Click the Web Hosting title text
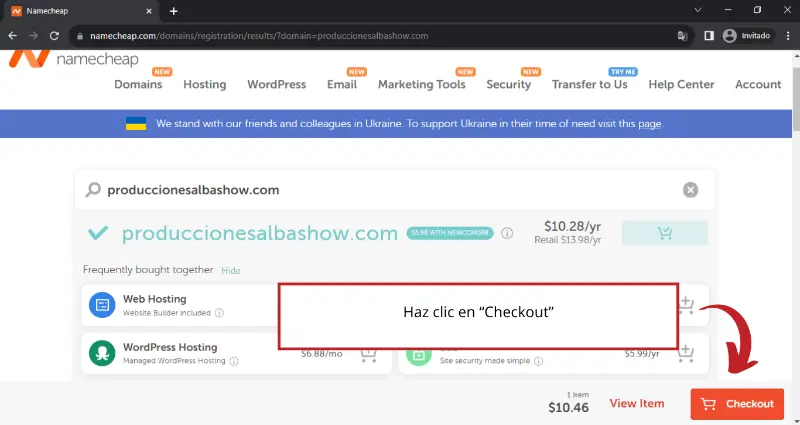 tap(155, 299)
